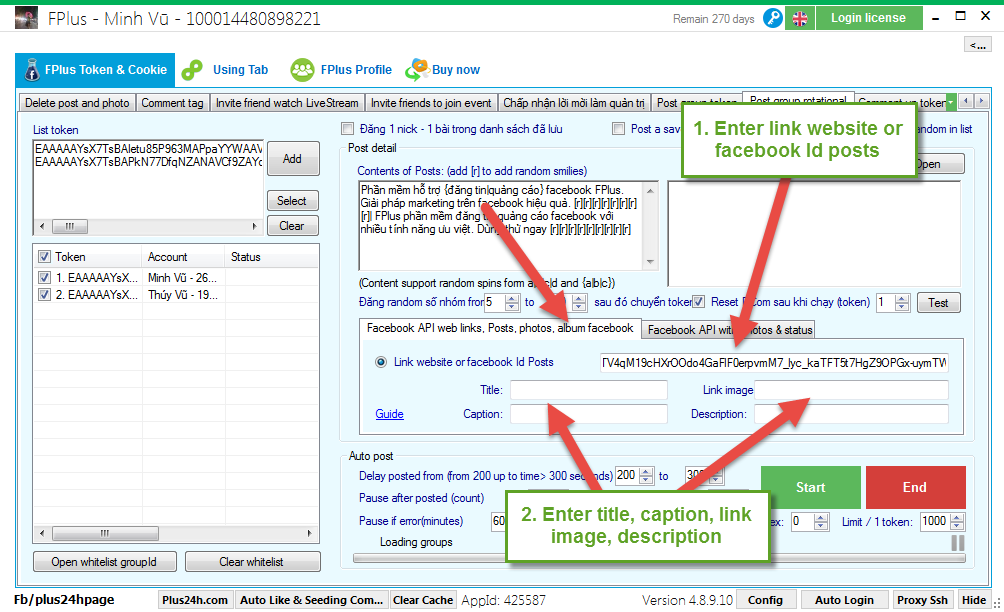Switch to FPlus Token & Cookie tab
Screen dimensions: 1004x612
[x=95, y=70]
